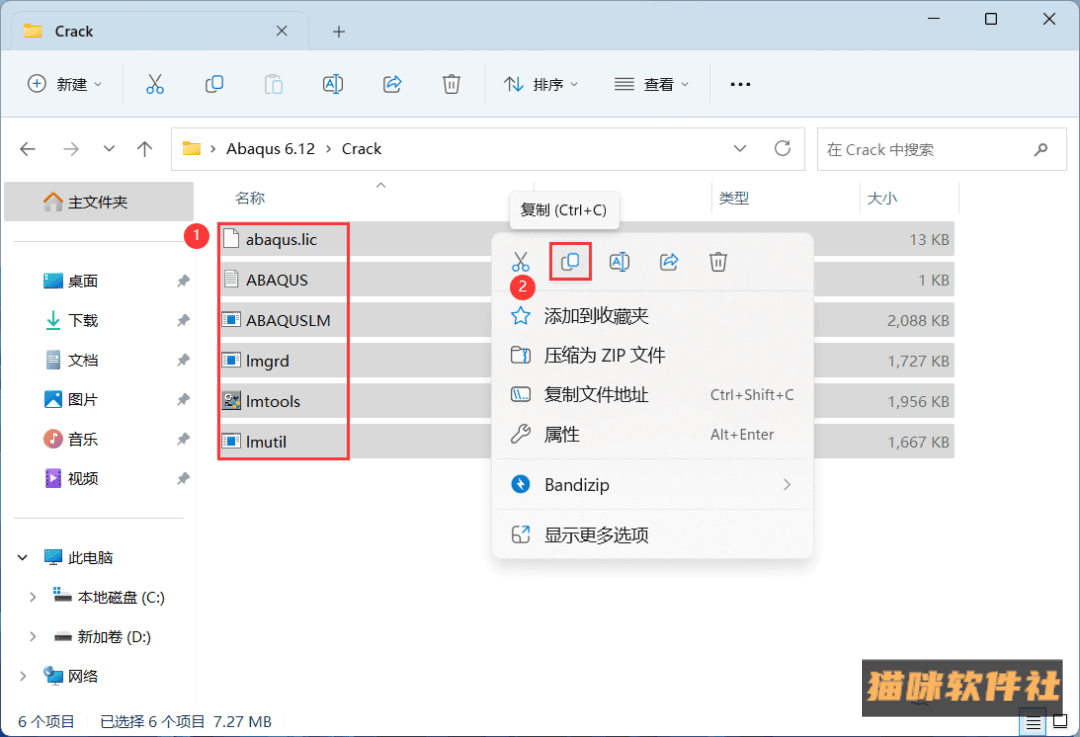The image size is (1080, 737).
Task: Click the search magnifier icon
Action: pos(1041,149)
